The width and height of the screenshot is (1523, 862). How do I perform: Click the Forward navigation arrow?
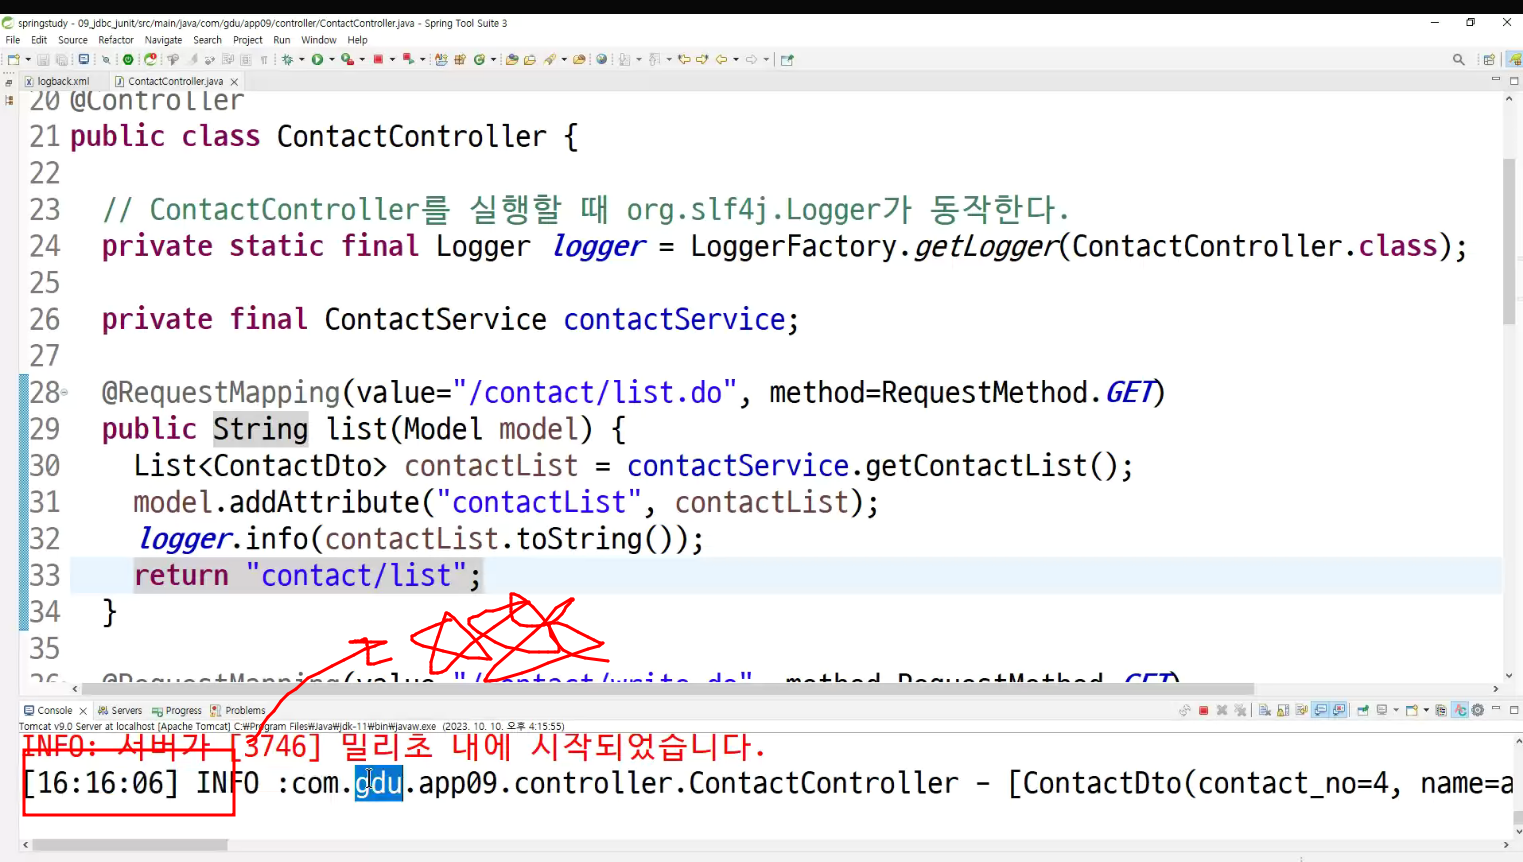coord(751,59)
